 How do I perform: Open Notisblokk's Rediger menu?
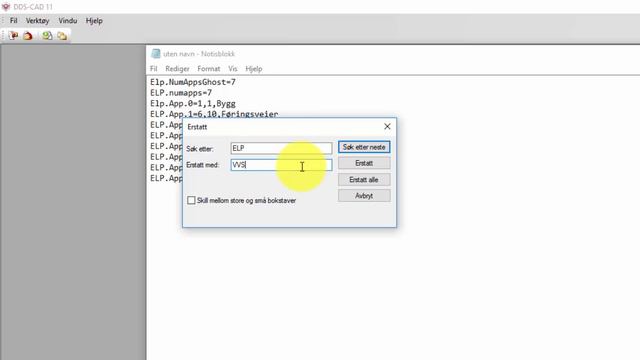click(x=178, y=69)
